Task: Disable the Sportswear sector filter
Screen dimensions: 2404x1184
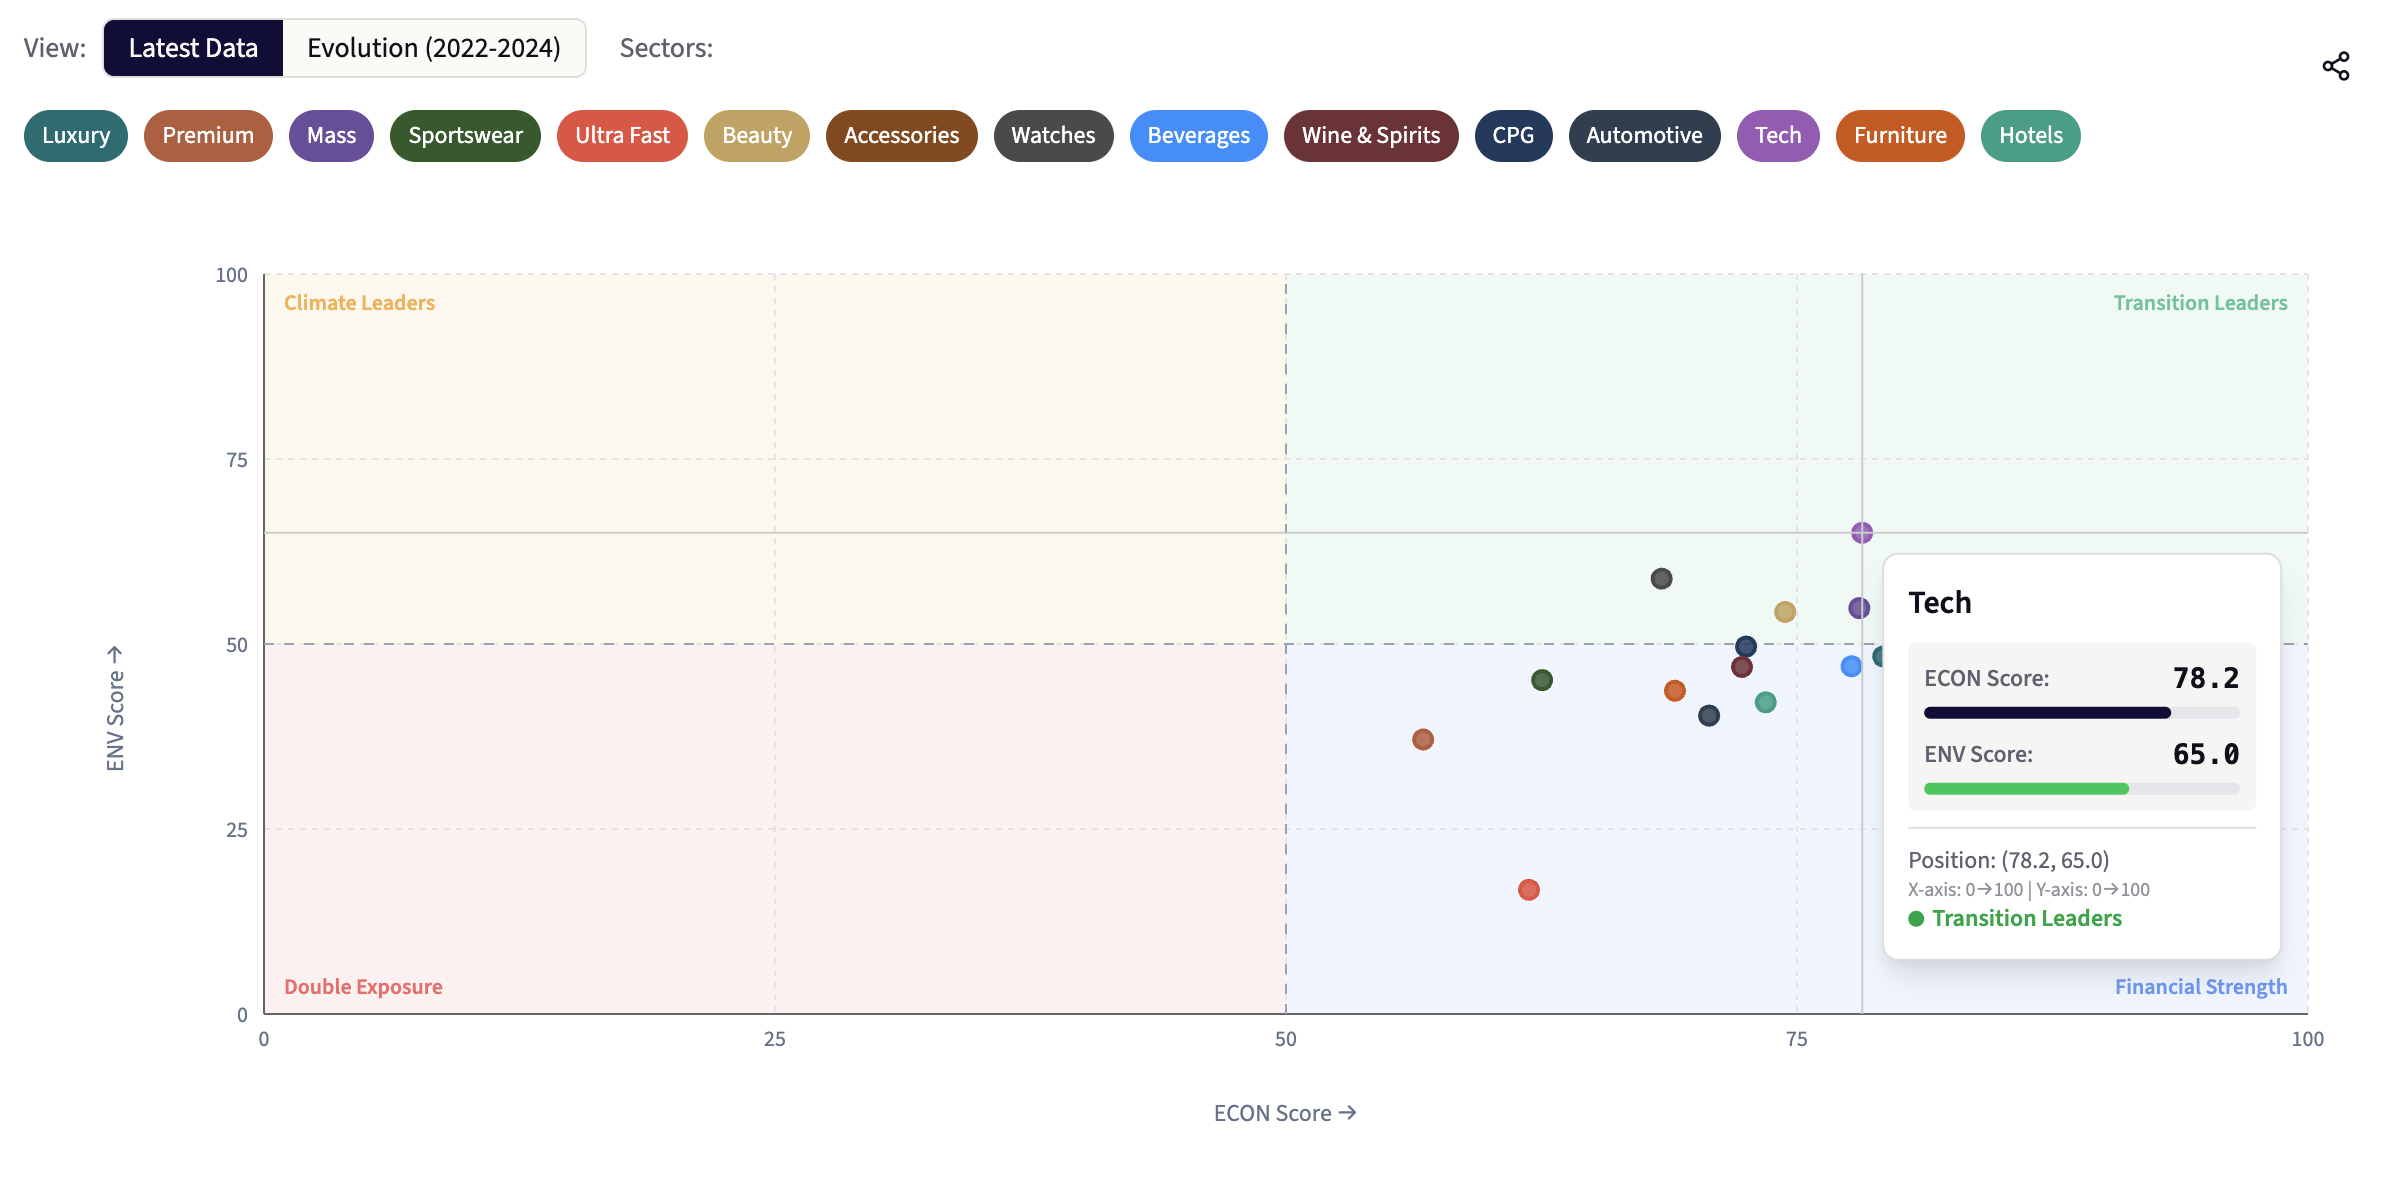Action: (x=465, y=135)
